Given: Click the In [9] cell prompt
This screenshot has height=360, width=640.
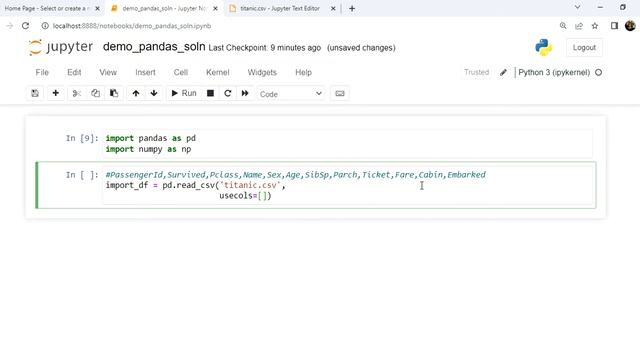Looking at the screenshot, I should pos(82,138).
